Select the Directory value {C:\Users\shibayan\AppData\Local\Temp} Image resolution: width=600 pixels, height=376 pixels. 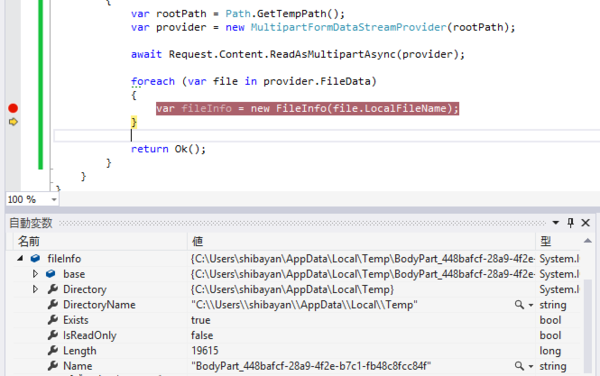[x=292, y=290]
